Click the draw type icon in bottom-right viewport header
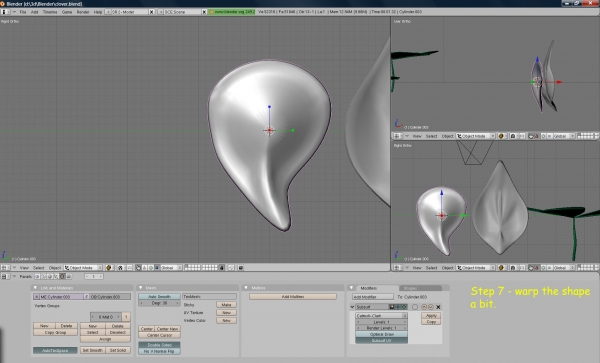This screenshot has height=363, width=600. [501, 268]
